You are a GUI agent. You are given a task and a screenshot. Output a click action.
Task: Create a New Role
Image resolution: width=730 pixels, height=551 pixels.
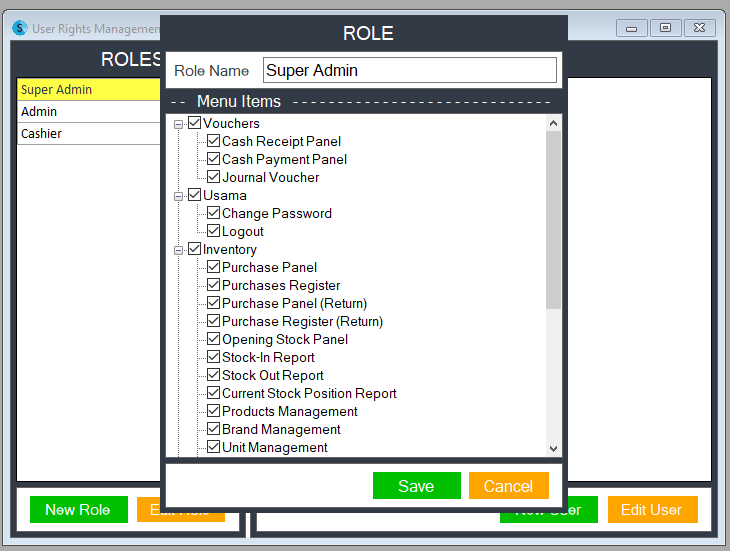pos(79,510)
